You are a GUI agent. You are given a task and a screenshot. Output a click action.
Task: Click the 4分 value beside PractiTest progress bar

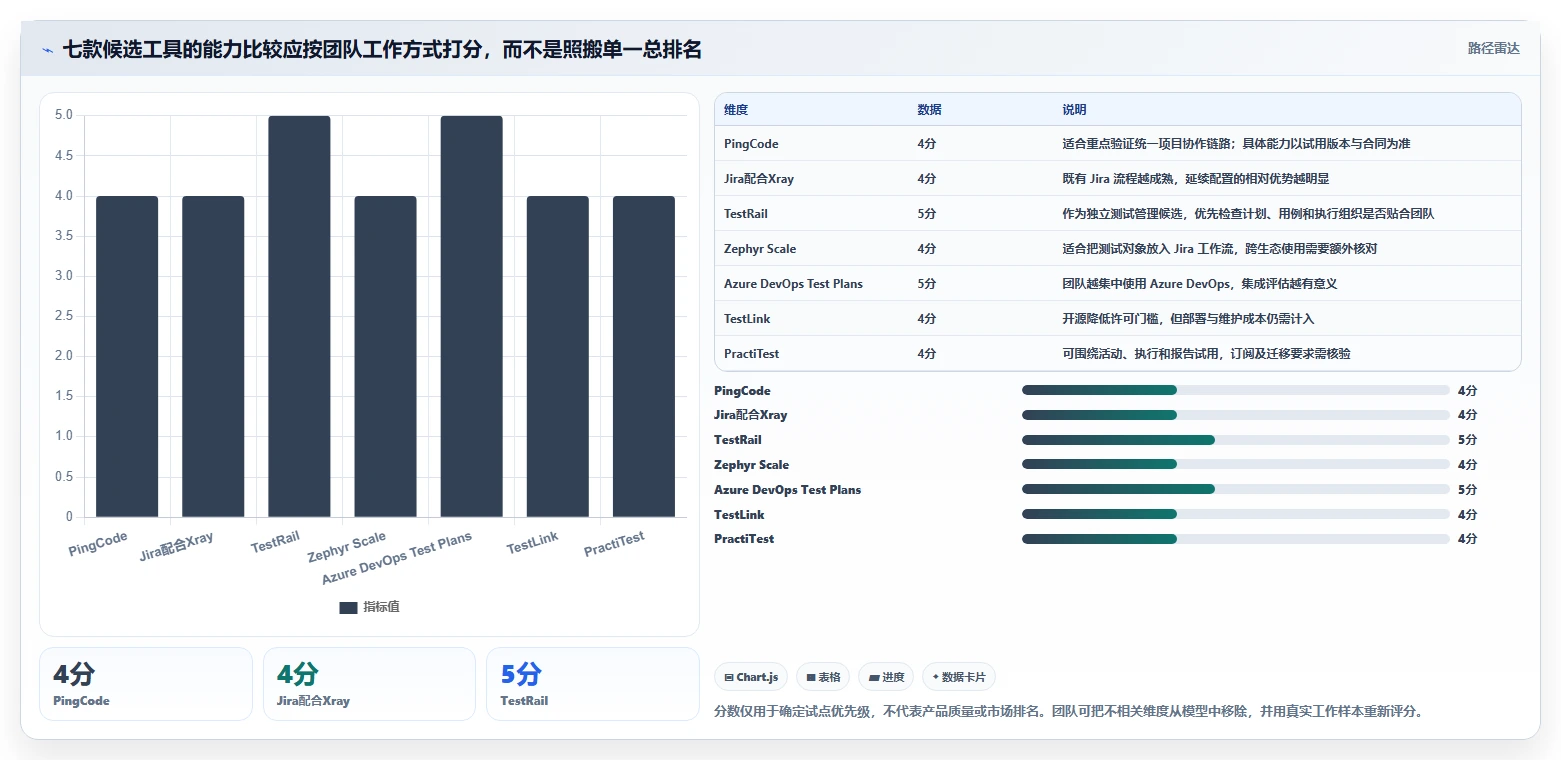pos(1467,539)
